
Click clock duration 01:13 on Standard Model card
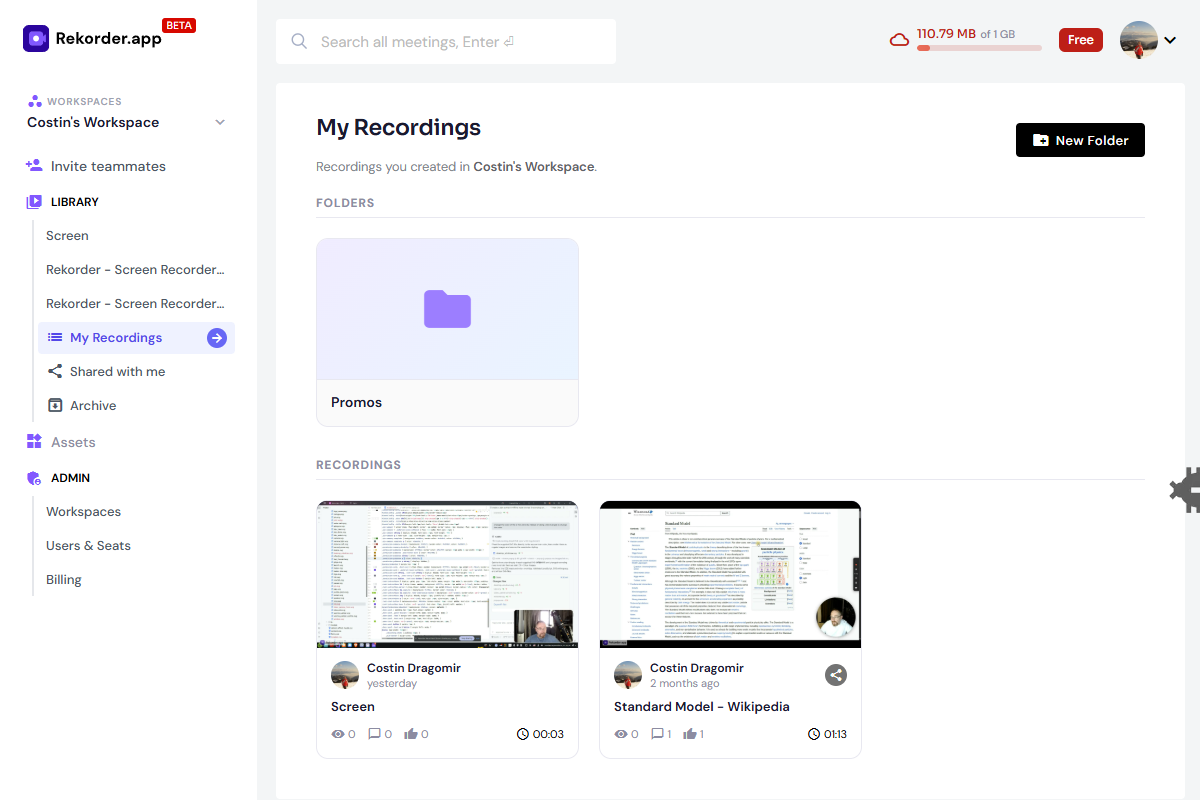(x=827, y=734)
